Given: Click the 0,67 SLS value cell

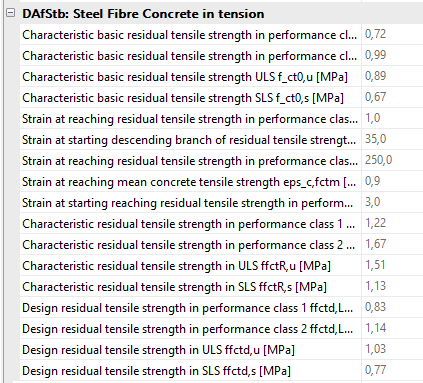Looking at the screenshot, I should click(392, 97).
